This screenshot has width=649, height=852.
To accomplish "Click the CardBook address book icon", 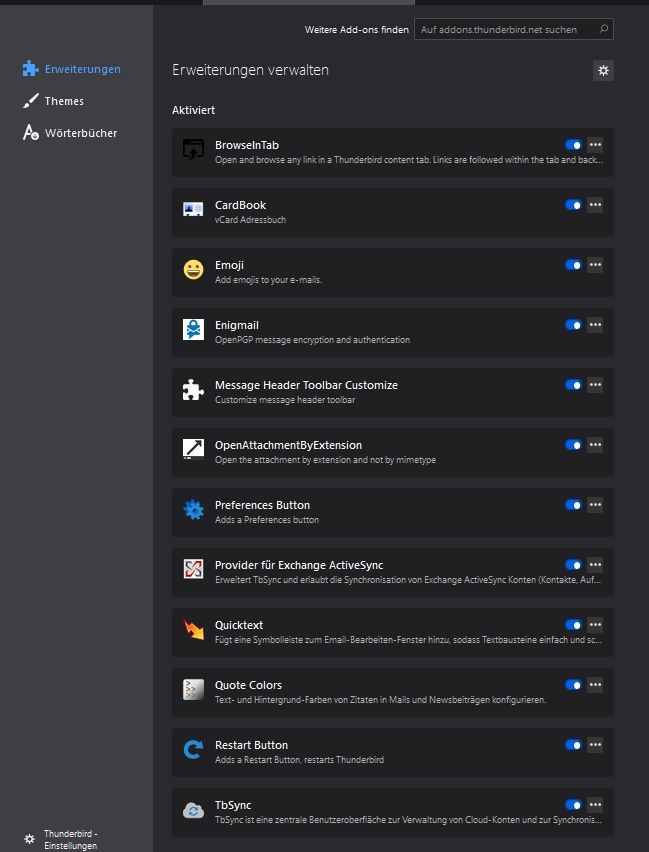I will pyautogui.click(x=193, y=210).
